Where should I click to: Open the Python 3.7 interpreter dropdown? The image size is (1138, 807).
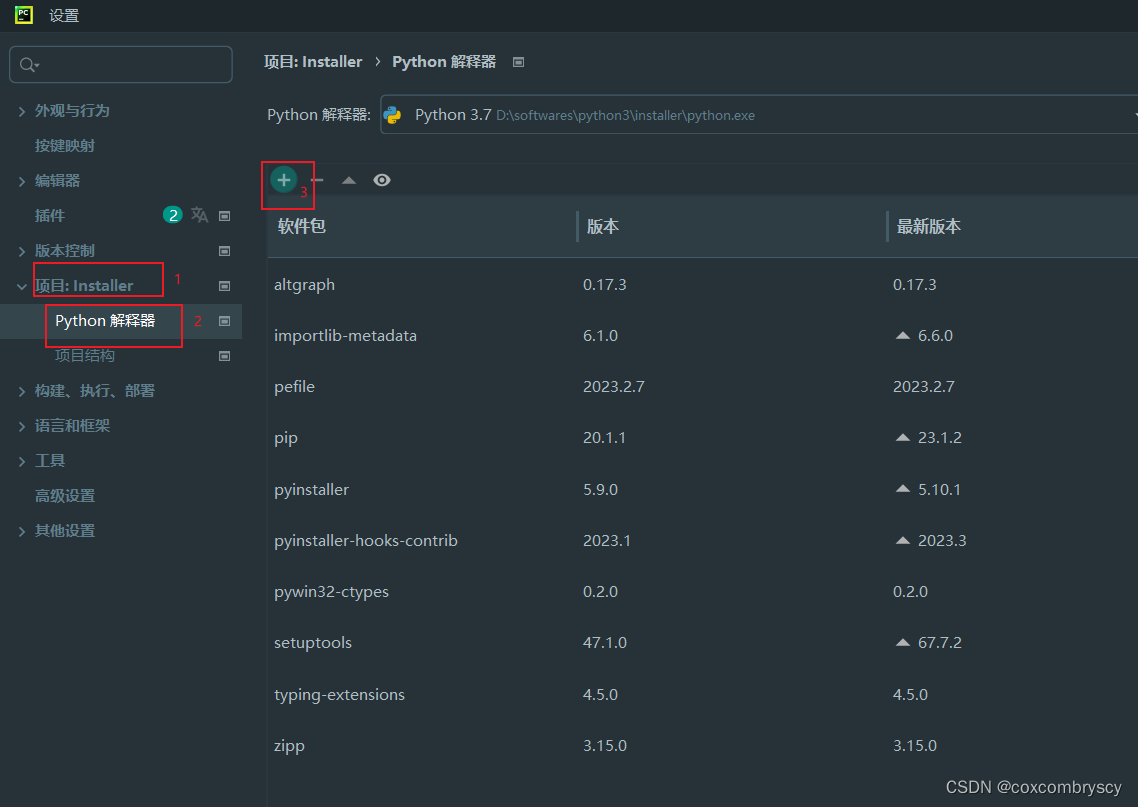click(x=759, y=115)
